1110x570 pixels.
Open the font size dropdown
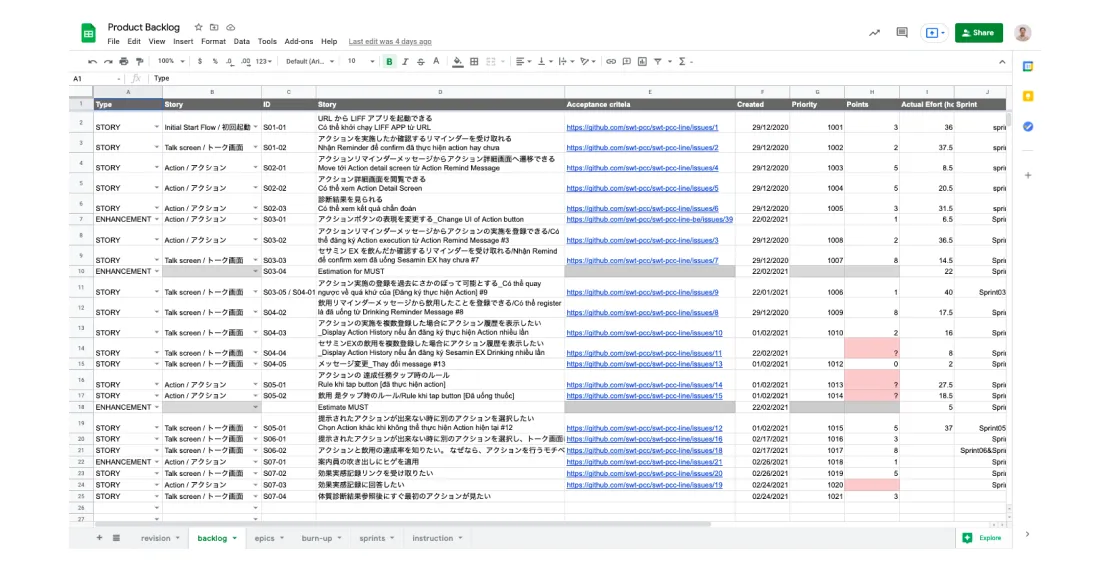(358, 61)
